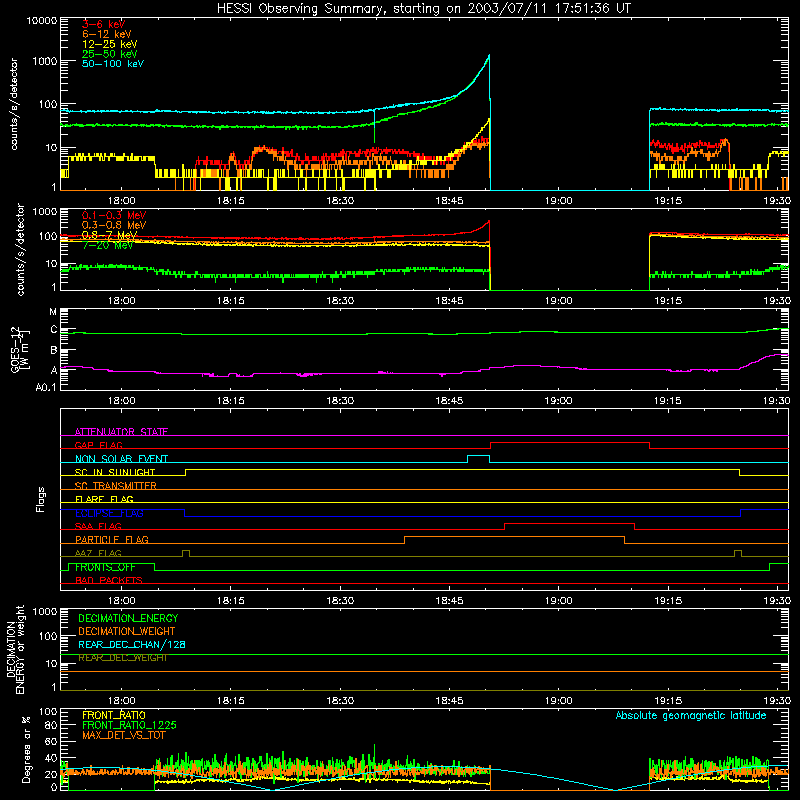Click the NON_SOLAR_EVENT flag label
The height and width of the screenshot is (800, 800).
(x=121, y=459)
